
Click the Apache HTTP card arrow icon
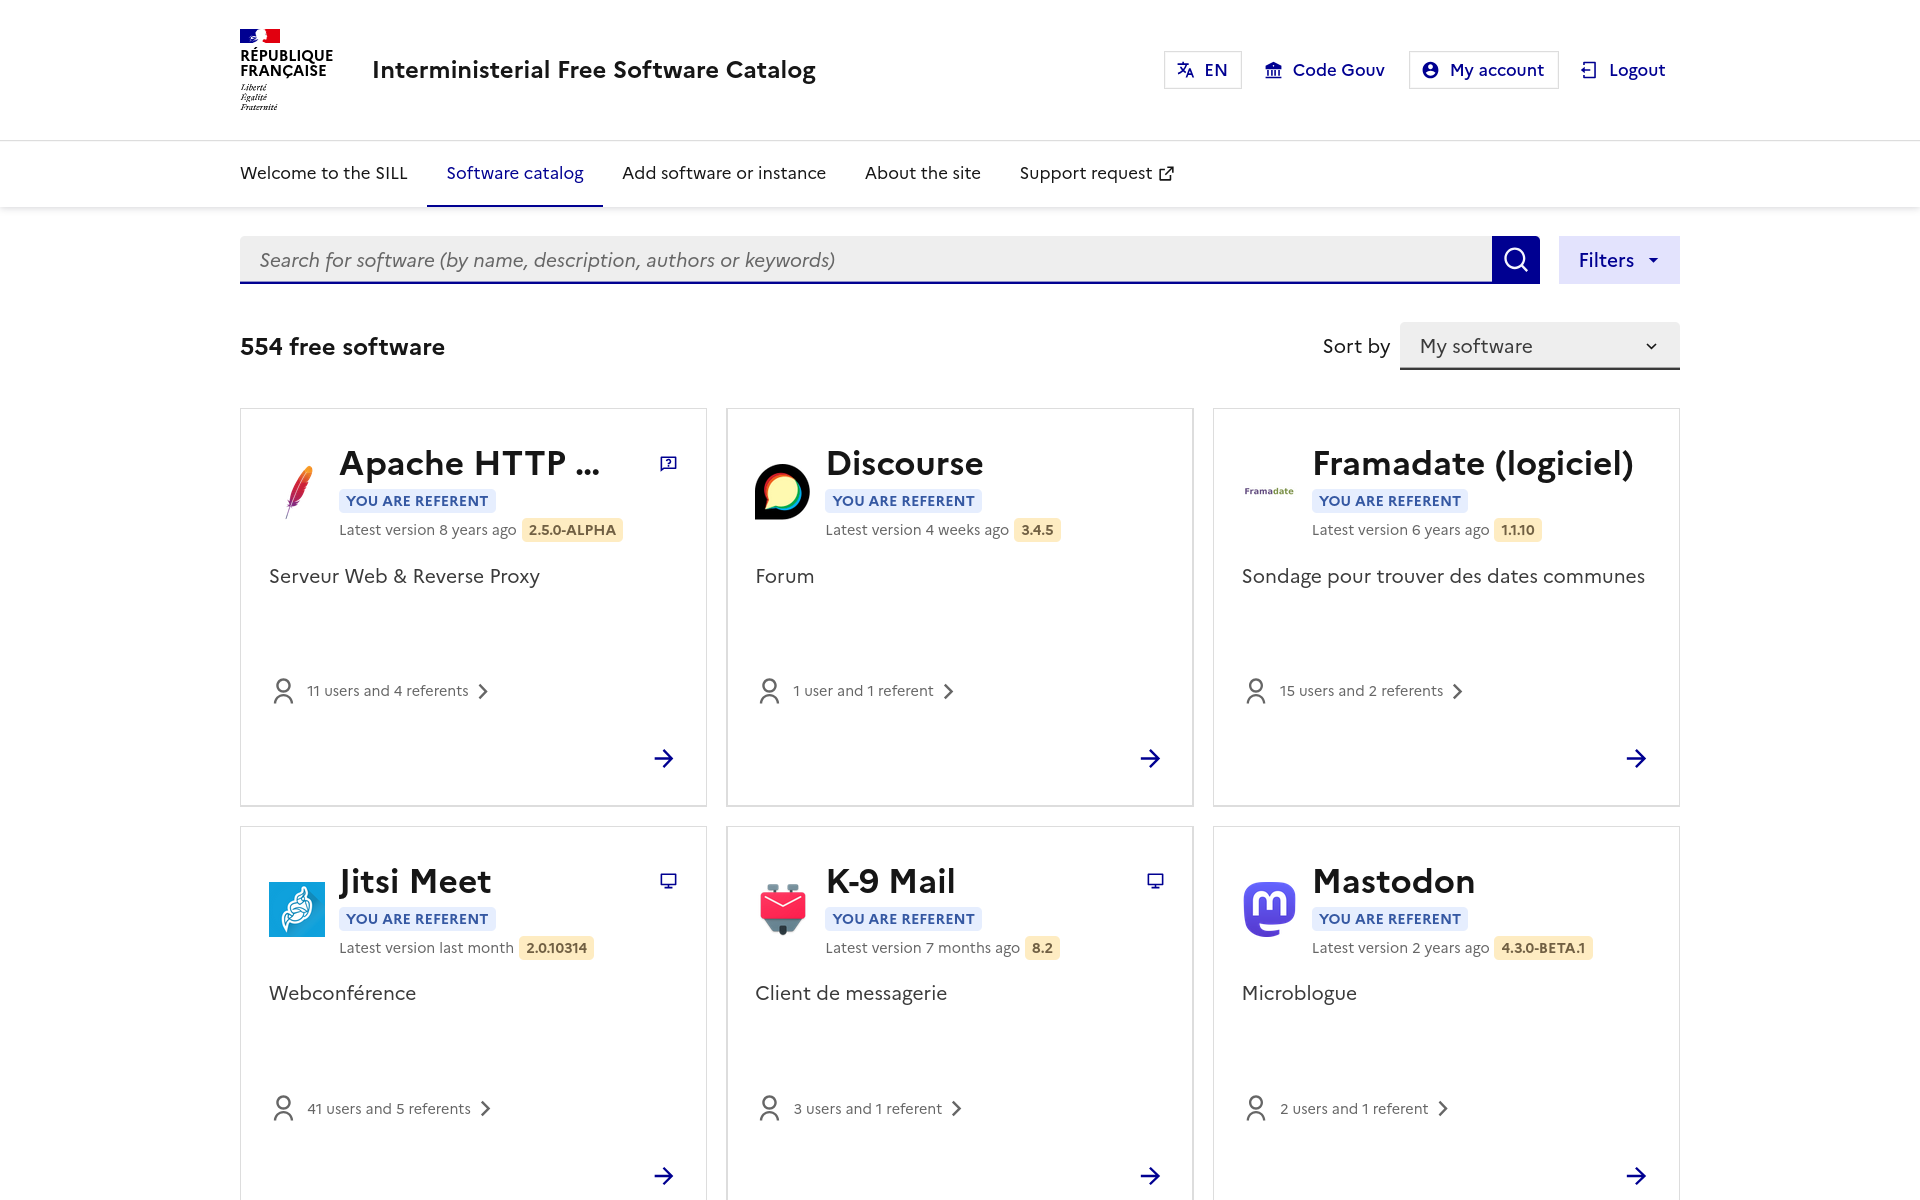point(664,758)
